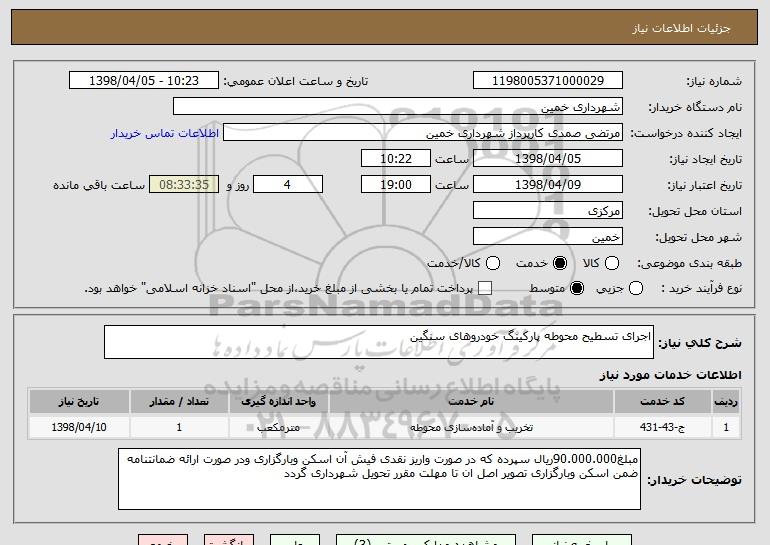The width and height of the screenshot is (770, 545).
Task: Click the public announcement date field 1398/04/05 - 10:23
Action: click(x=144, y=81)
